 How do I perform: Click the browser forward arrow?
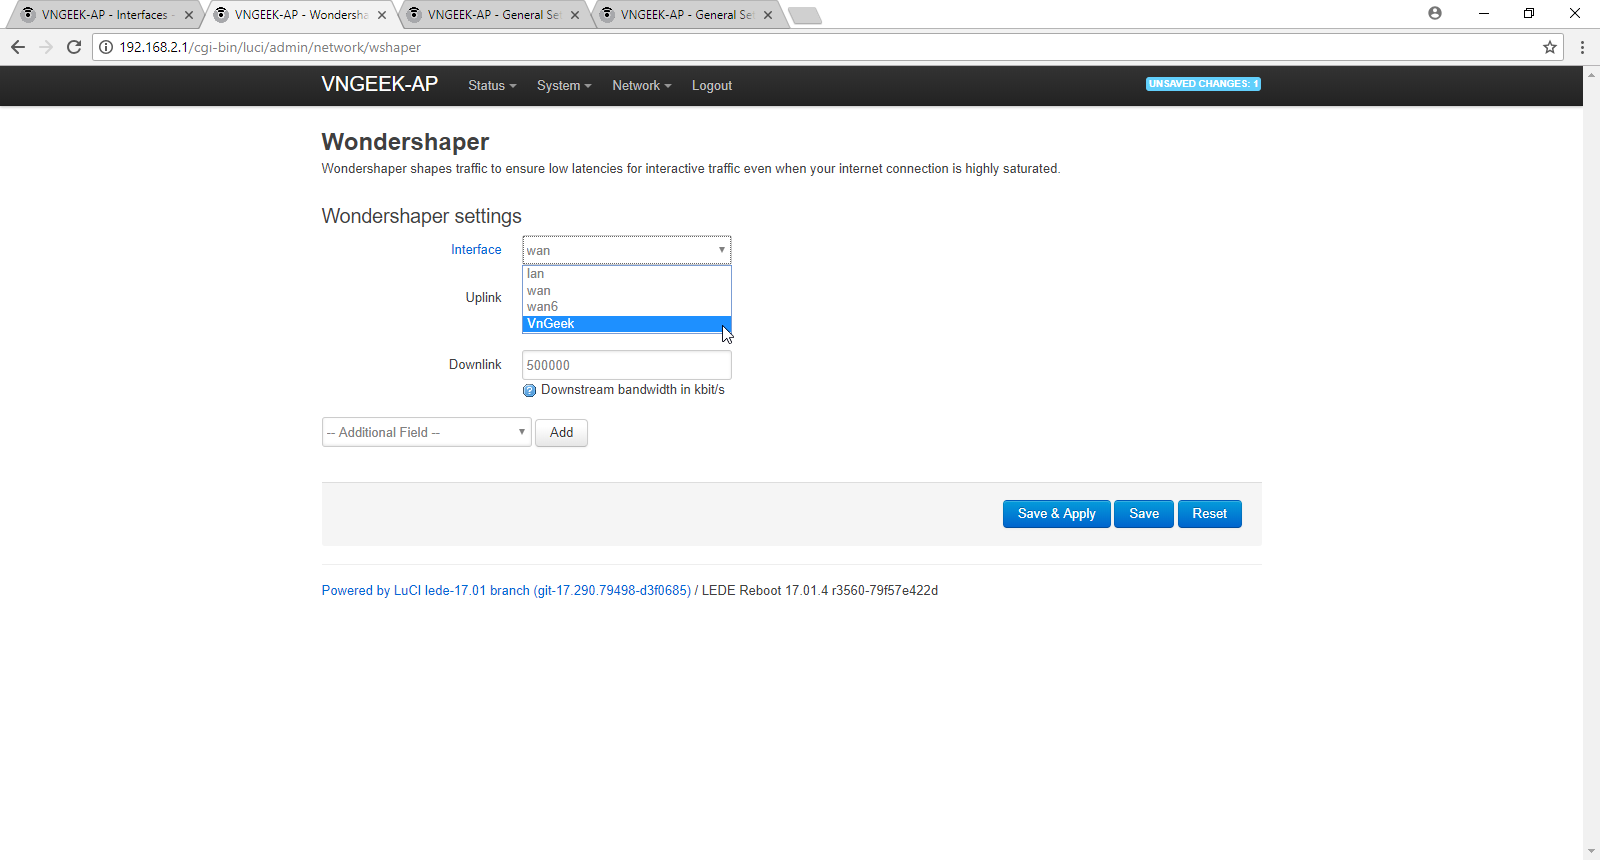tap(46, 47)
